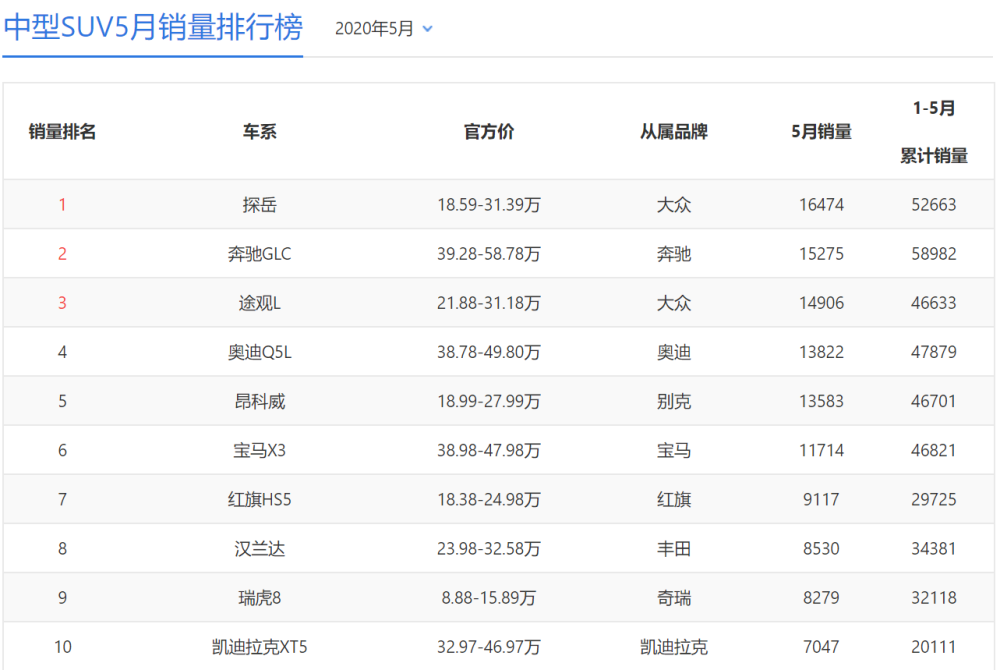
Task: Click the 车系 column header
Action: 260,132
